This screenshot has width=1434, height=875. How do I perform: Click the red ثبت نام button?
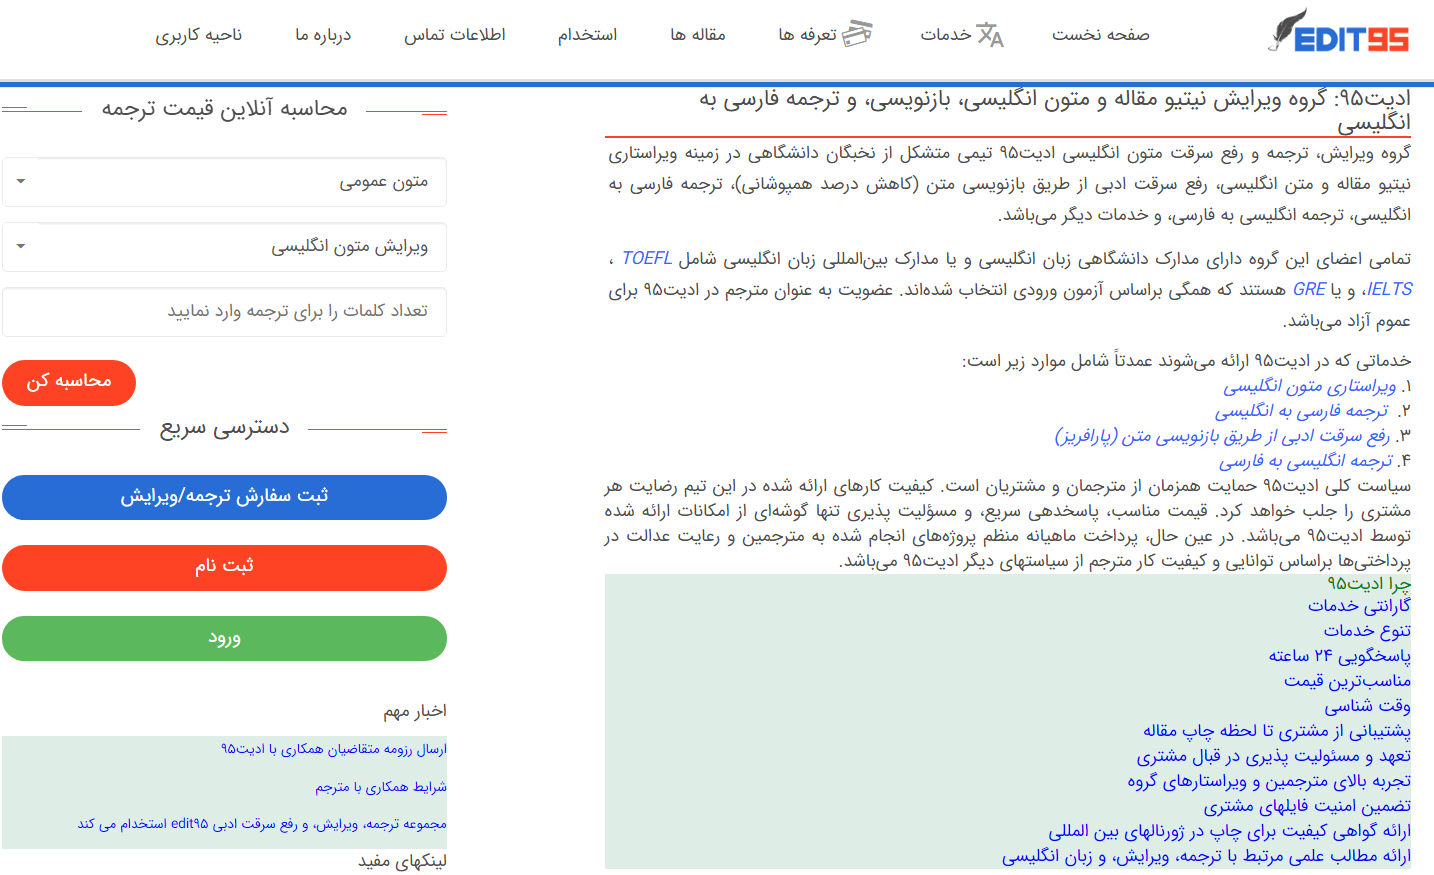click(224, 567)
